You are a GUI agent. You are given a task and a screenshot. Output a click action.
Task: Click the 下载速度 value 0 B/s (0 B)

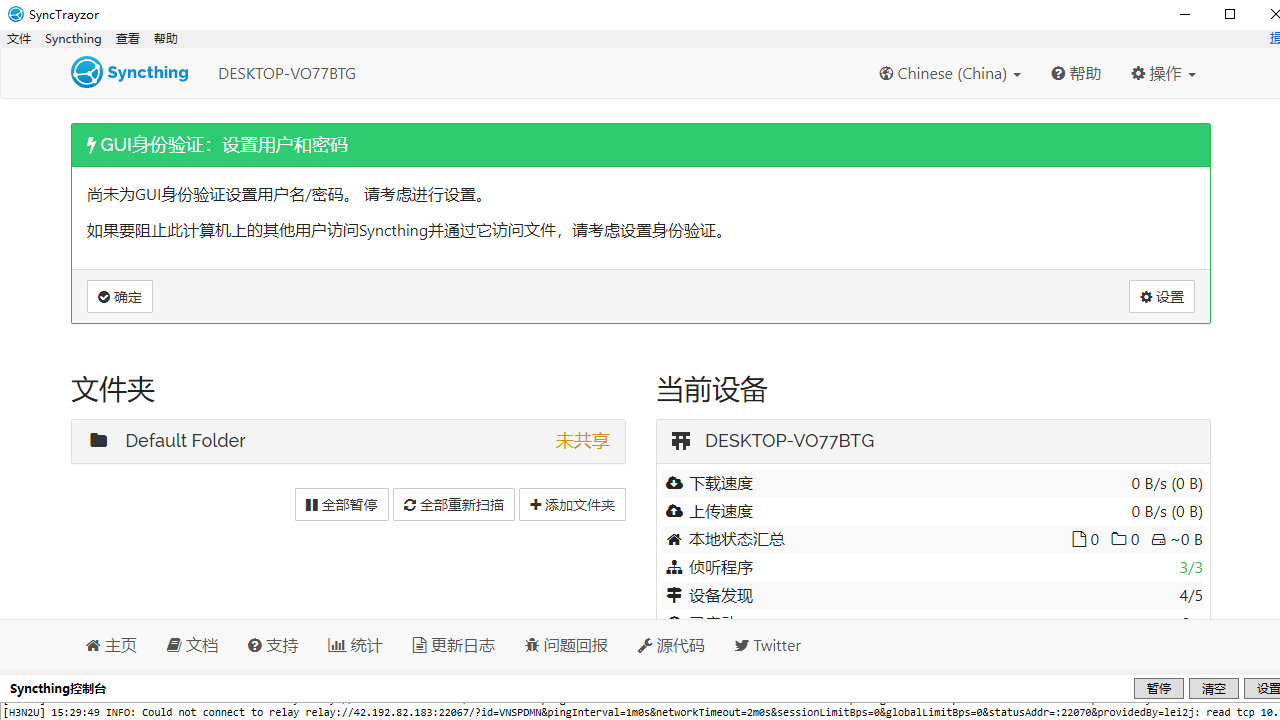1167,484
